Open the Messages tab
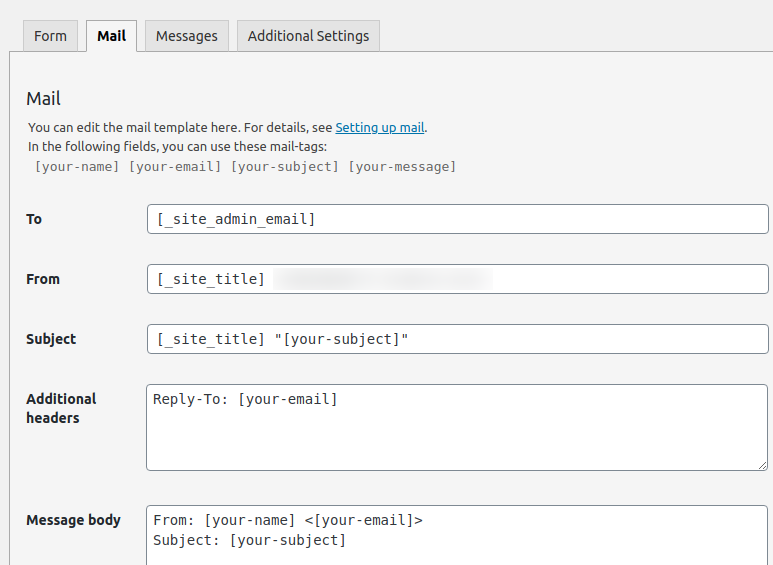The height and width of the screenshot is (565, 773). point(186,36)
